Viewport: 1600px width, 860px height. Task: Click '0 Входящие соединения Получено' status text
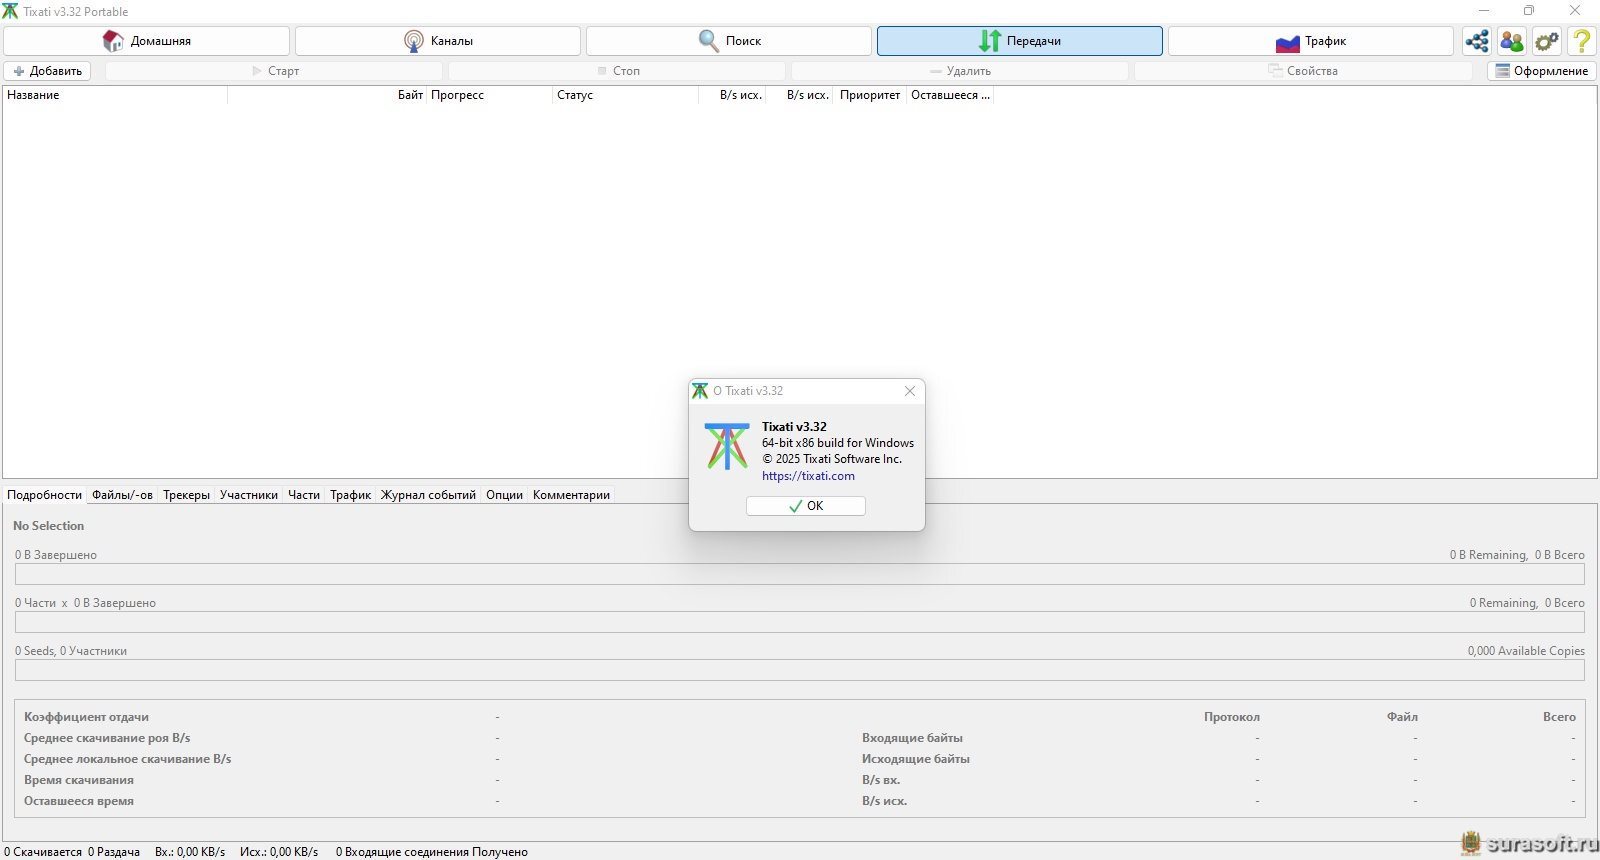point(431,852)
